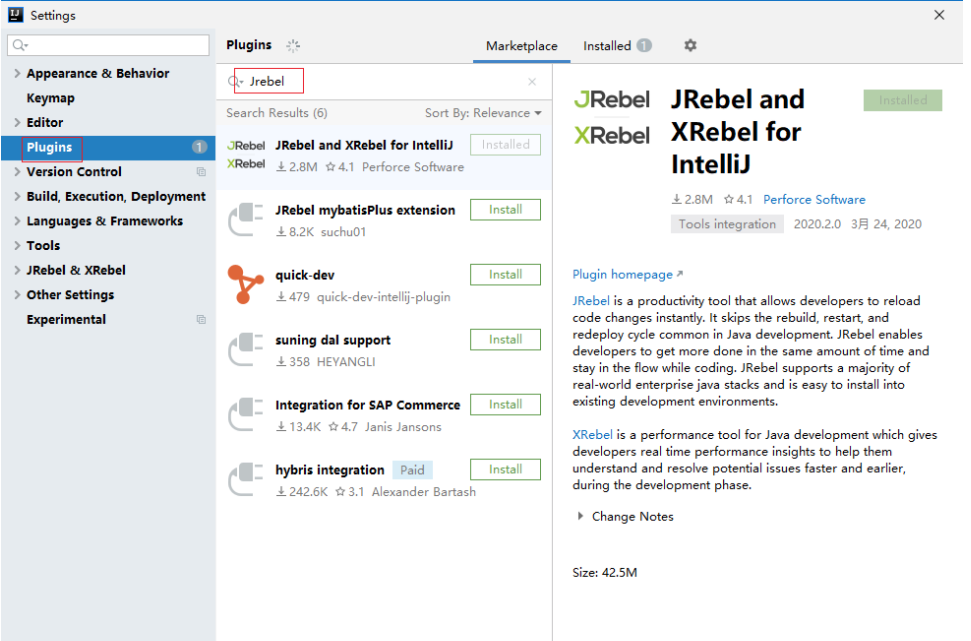The image size is (971, 641).
Task: Click the version 2020.2.0 text
Action: (817, 224)
